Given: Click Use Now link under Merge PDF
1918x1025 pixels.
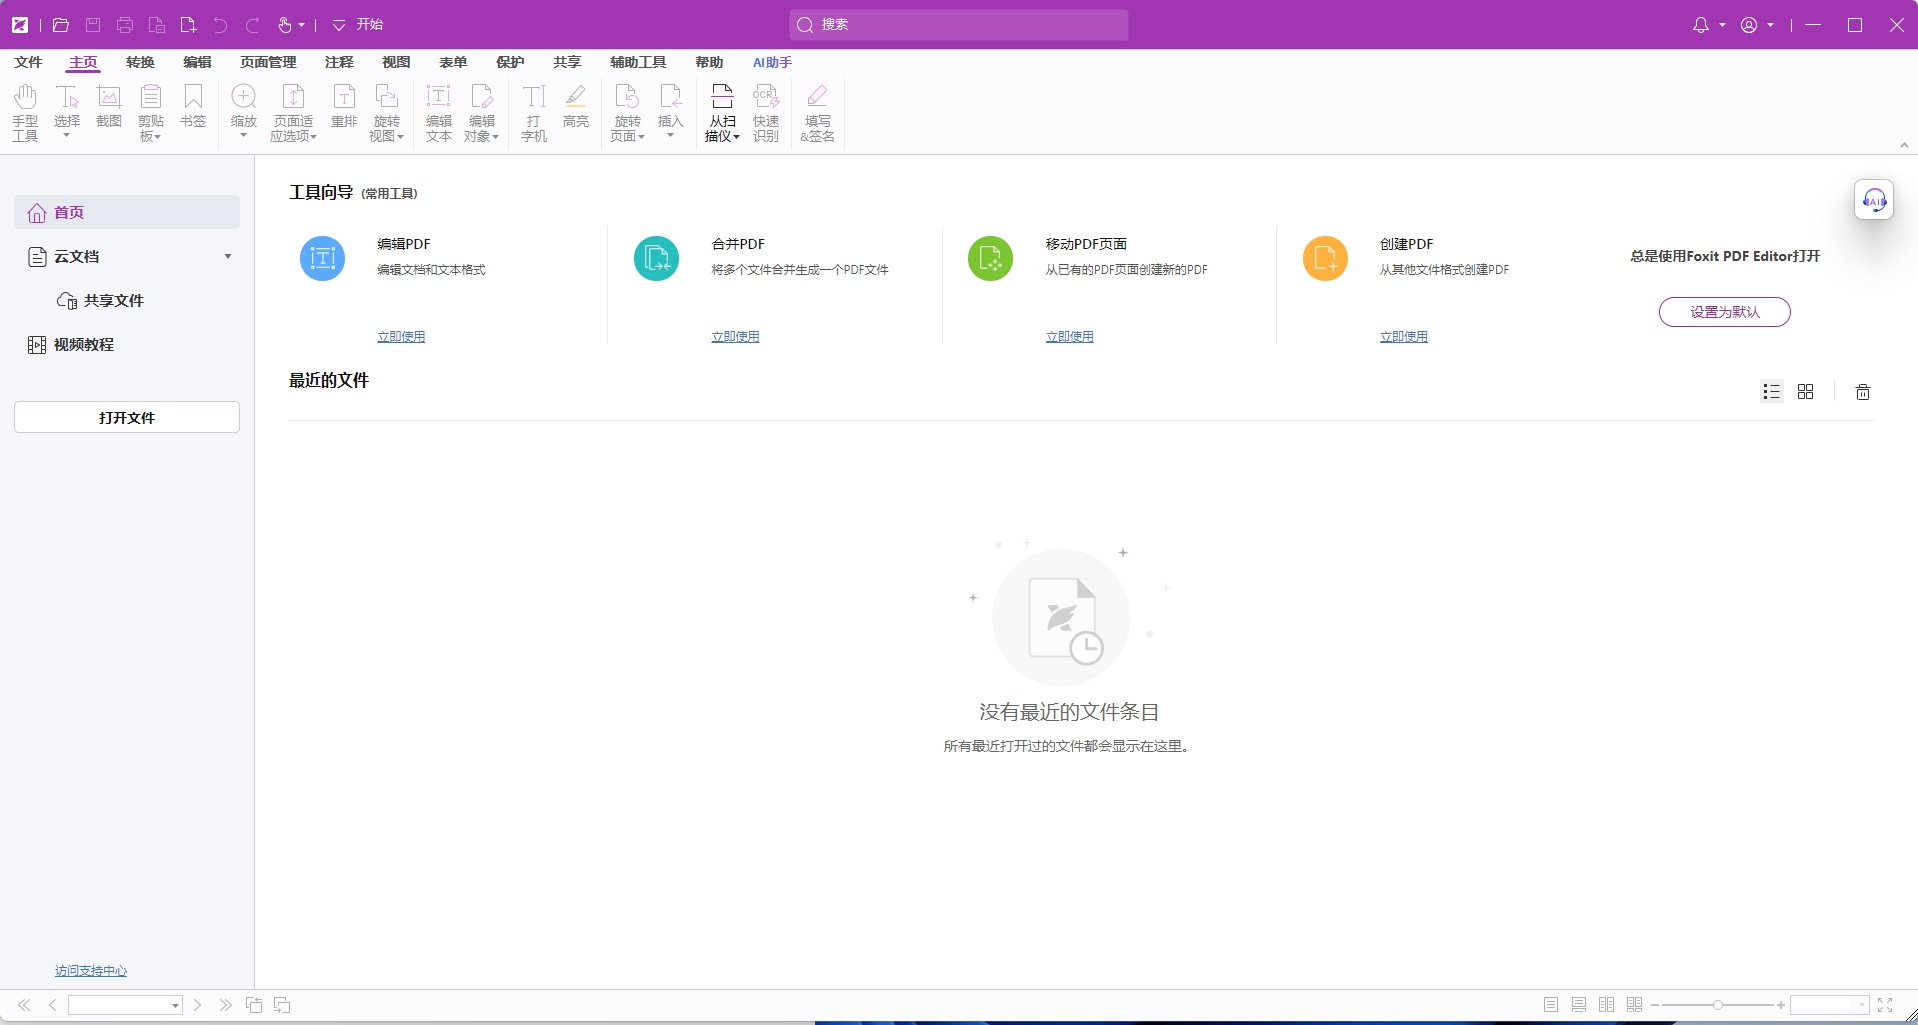Looking at the screenshot, I should [x=735, y=337].
